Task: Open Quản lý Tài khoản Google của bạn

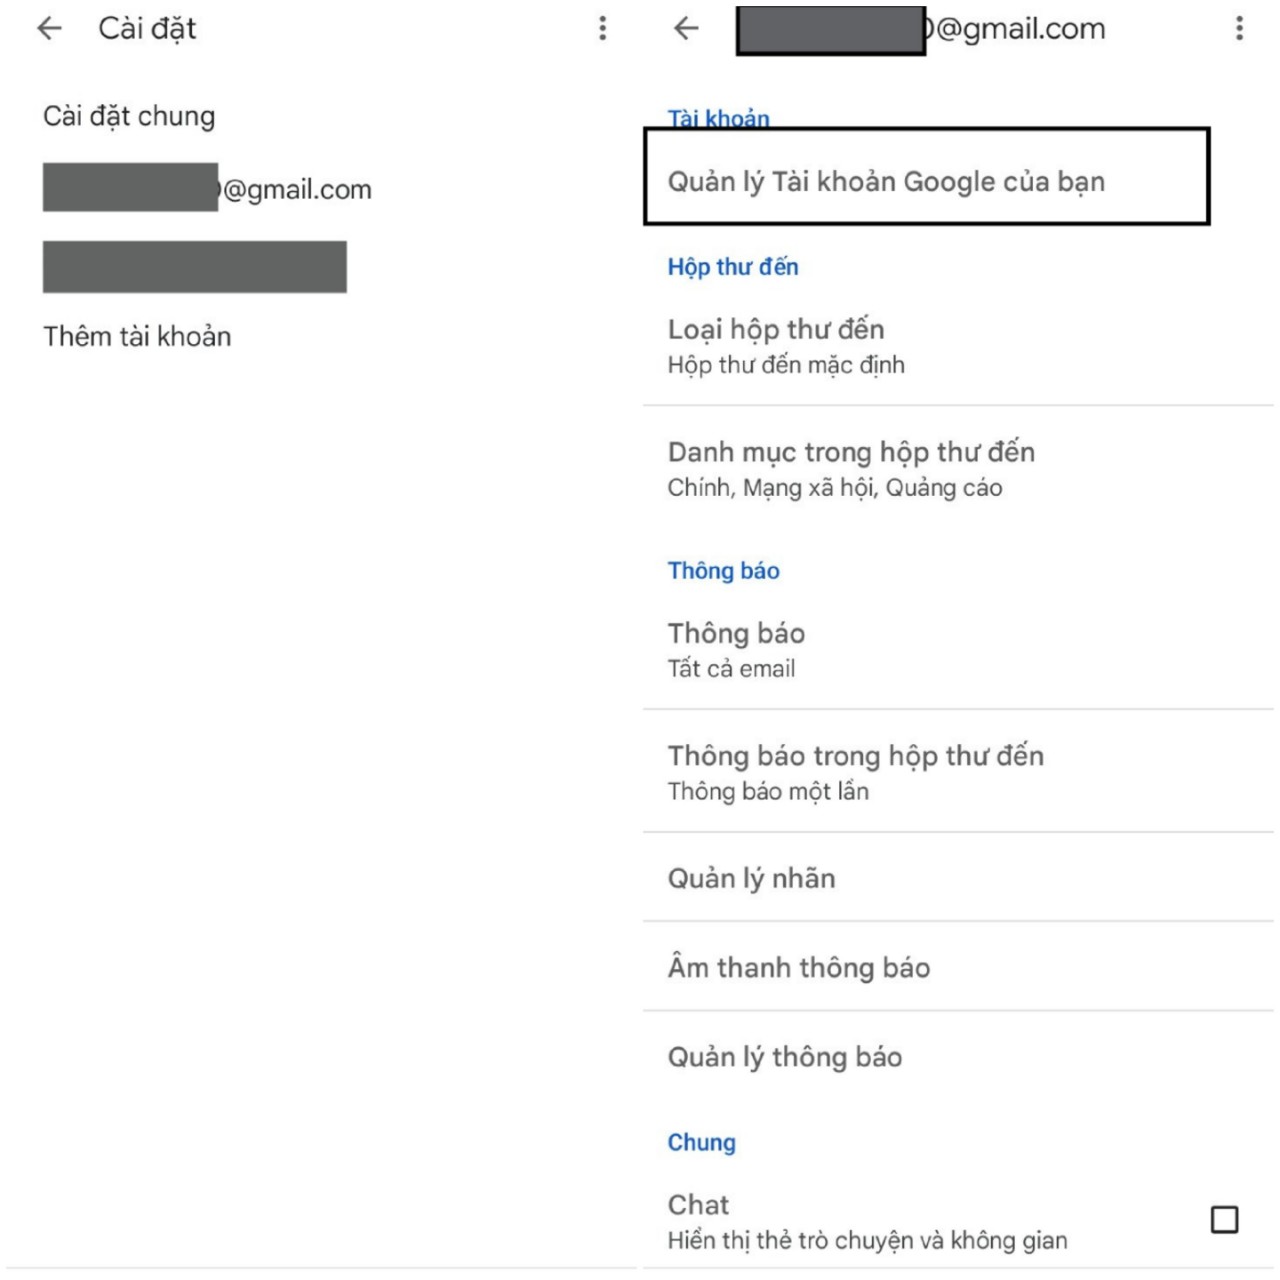Action: tap(926, 177)
